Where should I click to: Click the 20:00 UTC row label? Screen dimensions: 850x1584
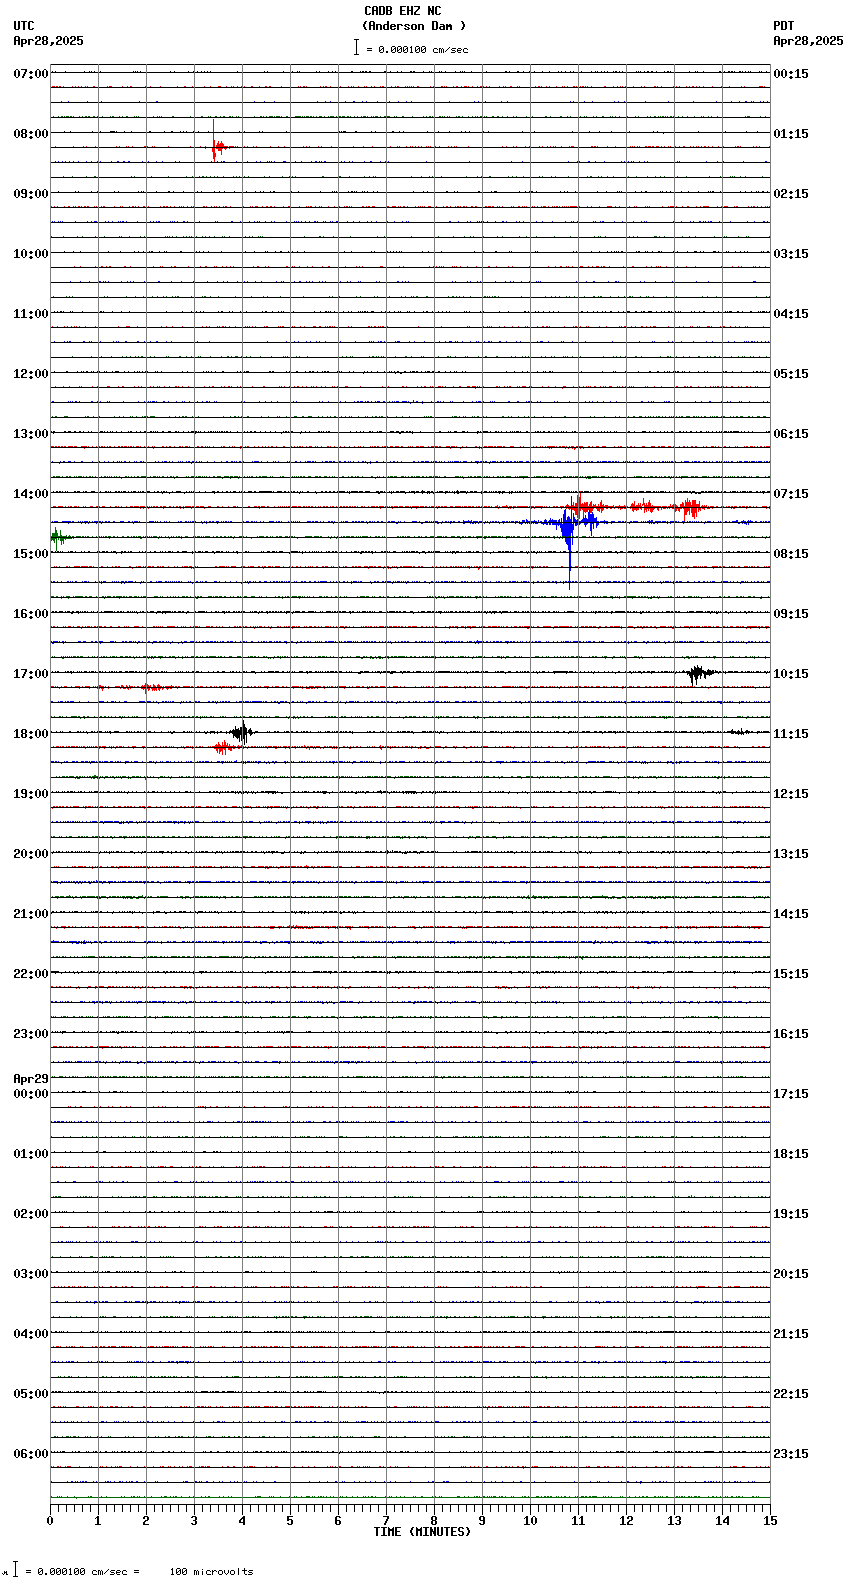[x=31, y=854]
